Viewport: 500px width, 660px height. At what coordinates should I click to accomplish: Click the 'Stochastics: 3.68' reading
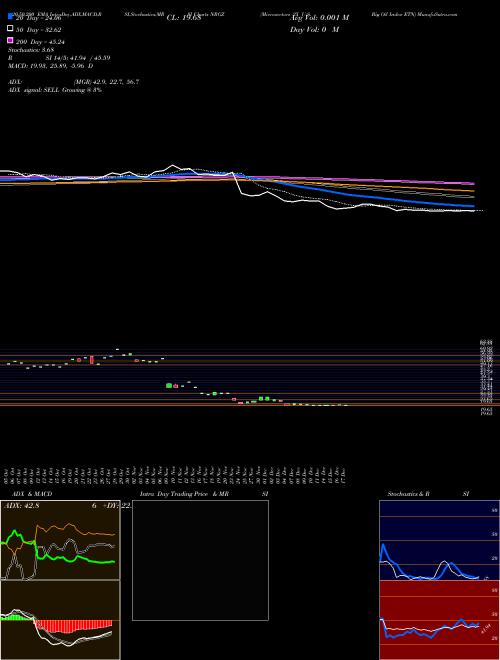coord(31,50)
